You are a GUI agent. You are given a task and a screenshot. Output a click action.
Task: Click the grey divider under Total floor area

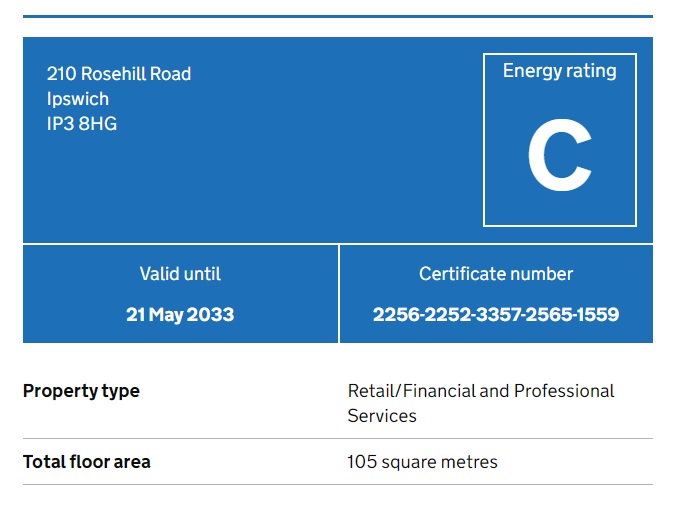[x=338, y=485]
